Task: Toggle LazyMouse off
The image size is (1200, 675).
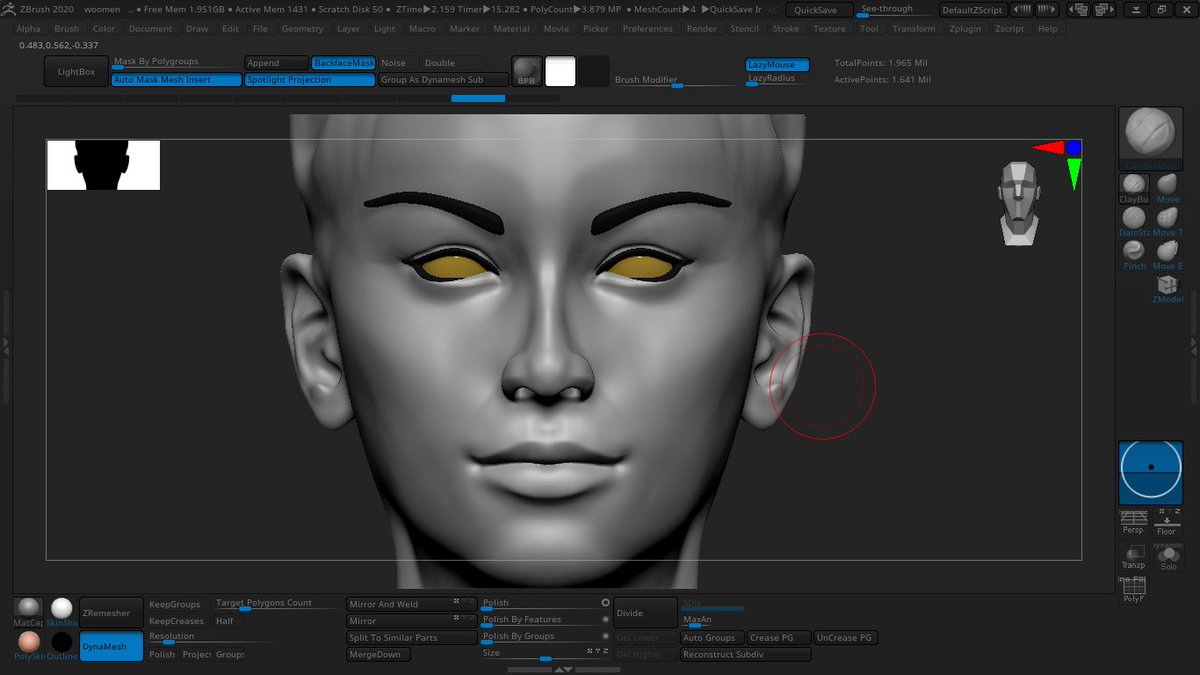Action: [777, 64]
